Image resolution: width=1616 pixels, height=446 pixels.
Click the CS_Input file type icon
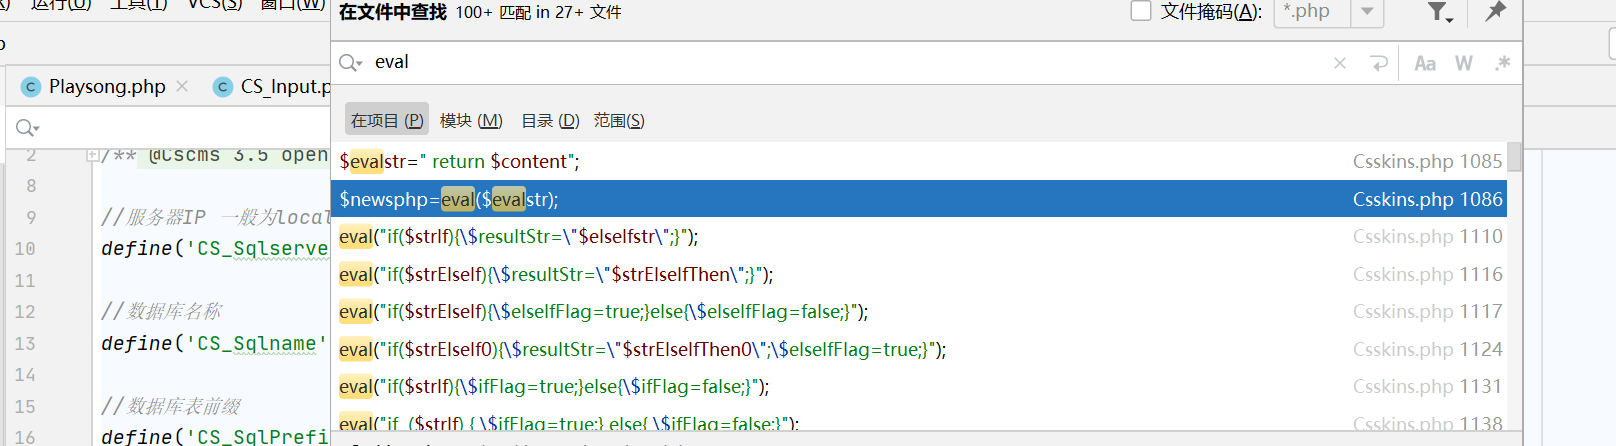223,87
